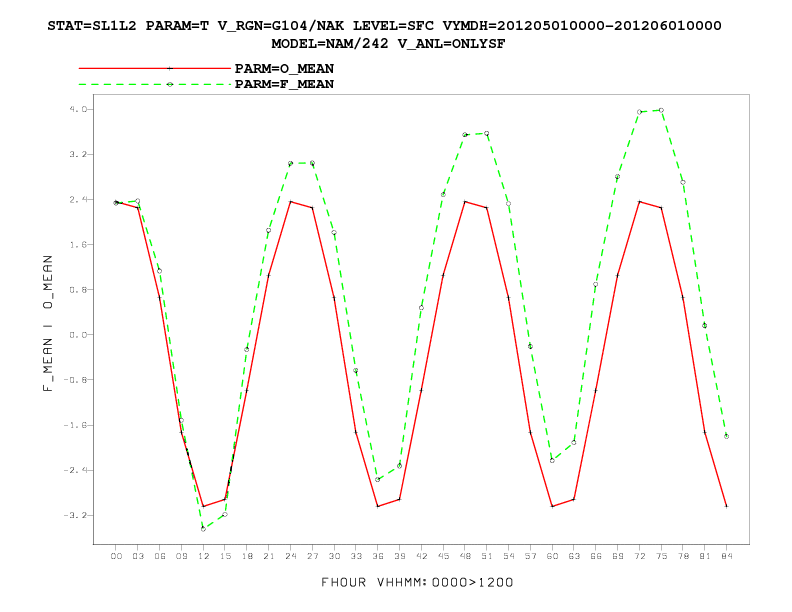Click the red O_MEAN marker at hour 84
Viewport: 792px width, 612px height.
[x=726, y=506]
